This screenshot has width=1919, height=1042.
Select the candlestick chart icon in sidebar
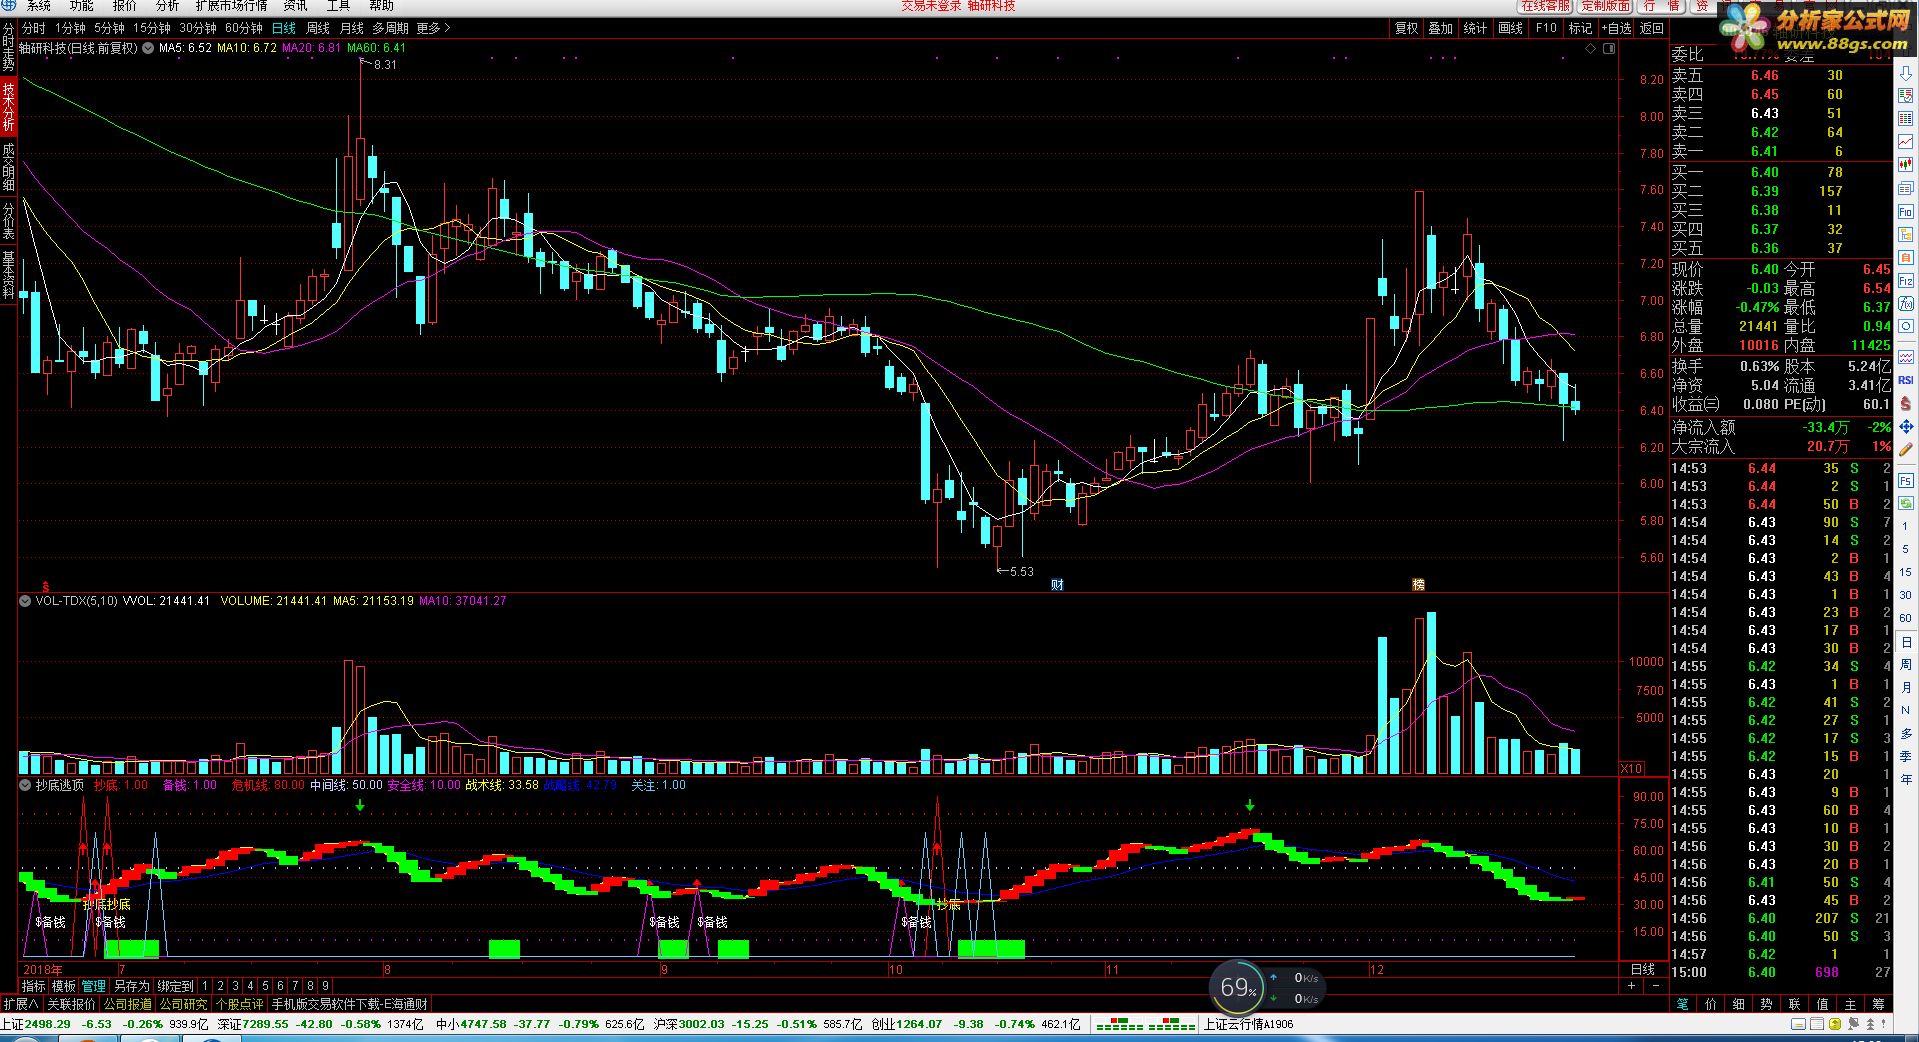[1906, 165]
